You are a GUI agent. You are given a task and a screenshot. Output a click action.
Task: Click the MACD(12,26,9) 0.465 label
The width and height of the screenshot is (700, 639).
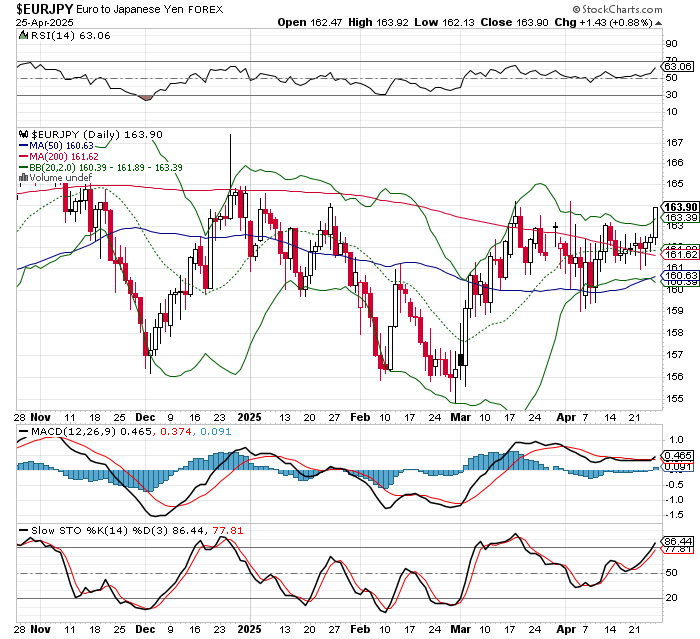(x=91, y=432)
